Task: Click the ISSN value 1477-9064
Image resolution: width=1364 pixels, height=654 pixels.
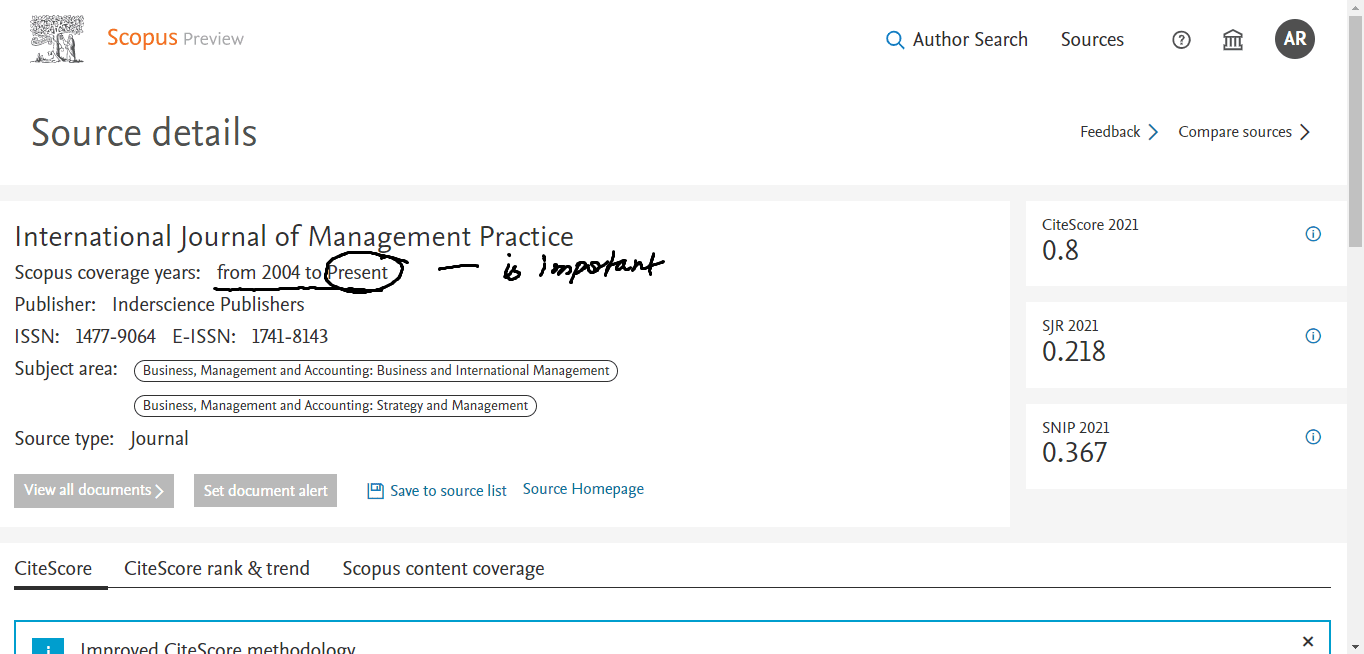Action: [x=115, y=336]
